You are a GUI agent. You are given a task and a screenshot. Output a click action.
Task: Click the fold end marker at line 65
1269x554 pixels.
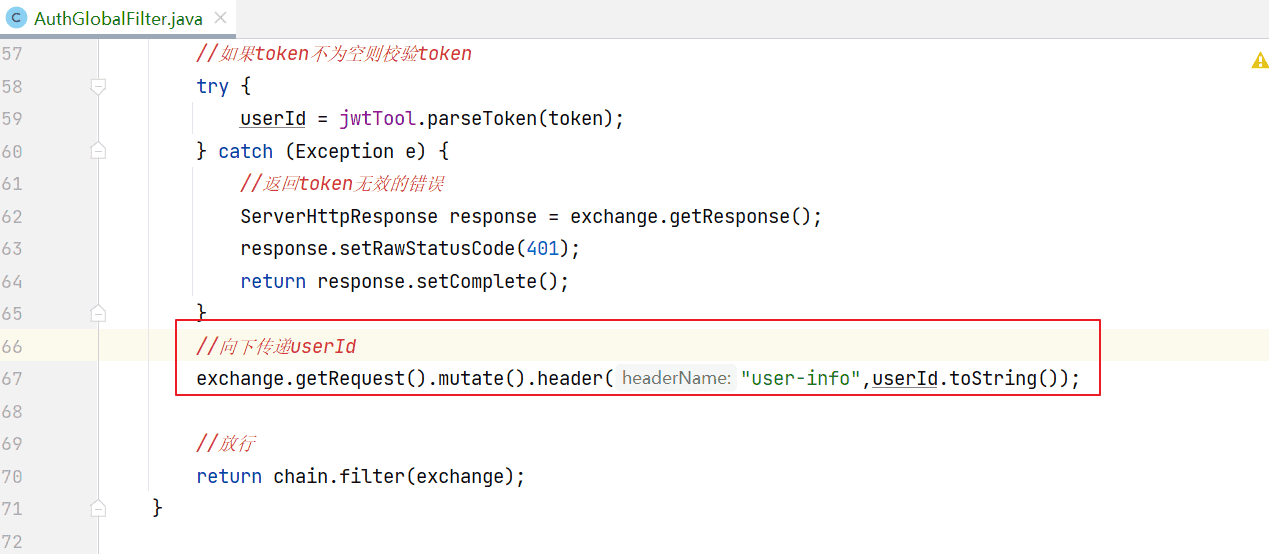pos(98,313)
